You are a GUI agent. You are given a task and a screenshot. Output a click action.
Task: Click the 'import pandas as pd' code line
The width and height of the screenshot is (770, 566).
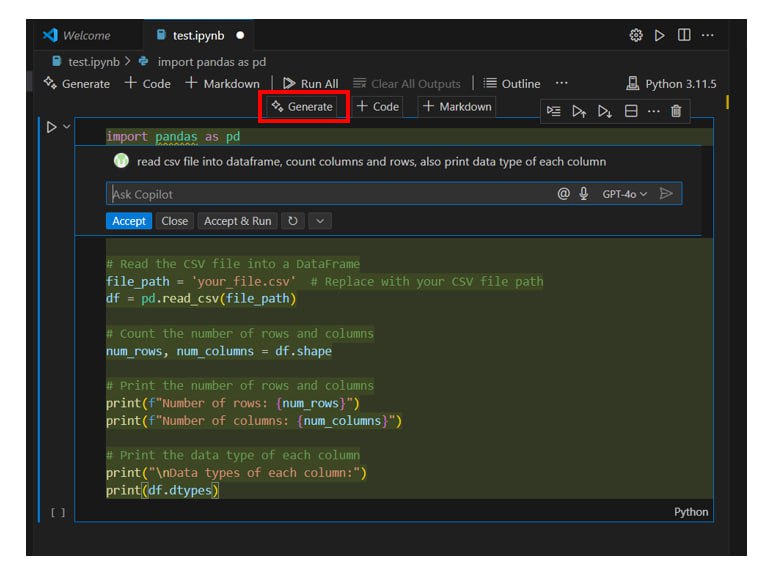pos(173,136)
